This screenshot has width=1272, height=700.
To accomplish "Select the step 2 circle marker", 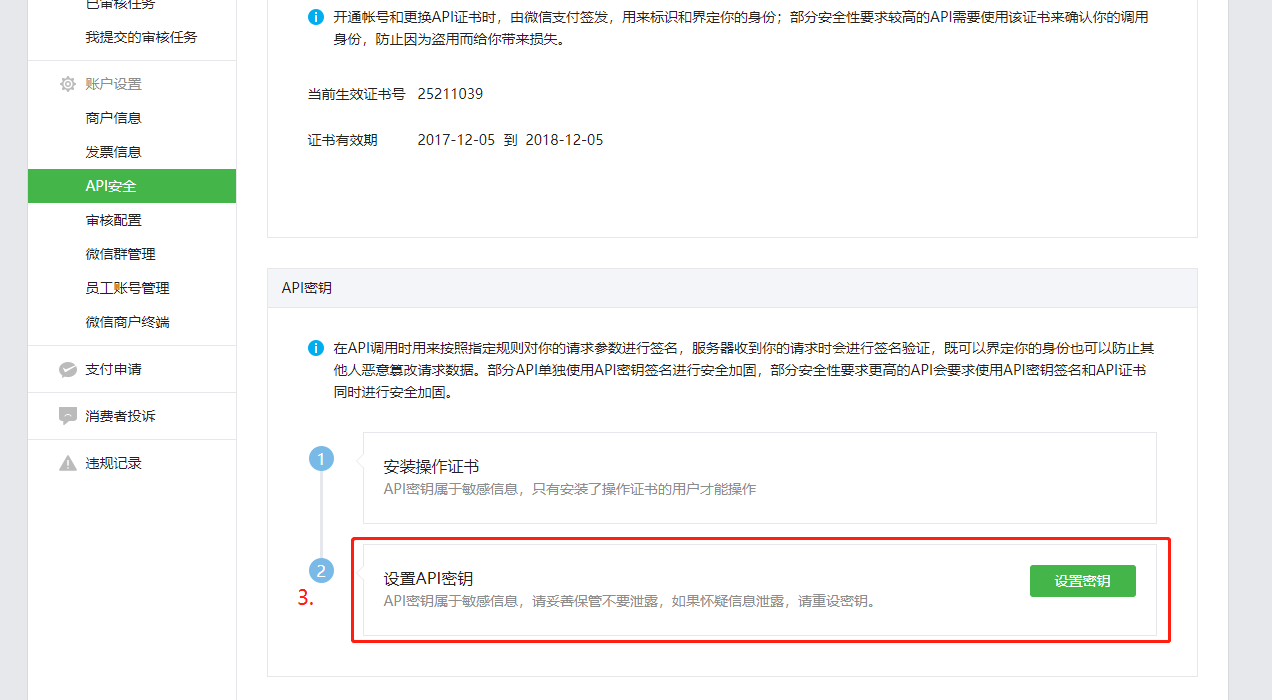I will [x=321, y=571].
